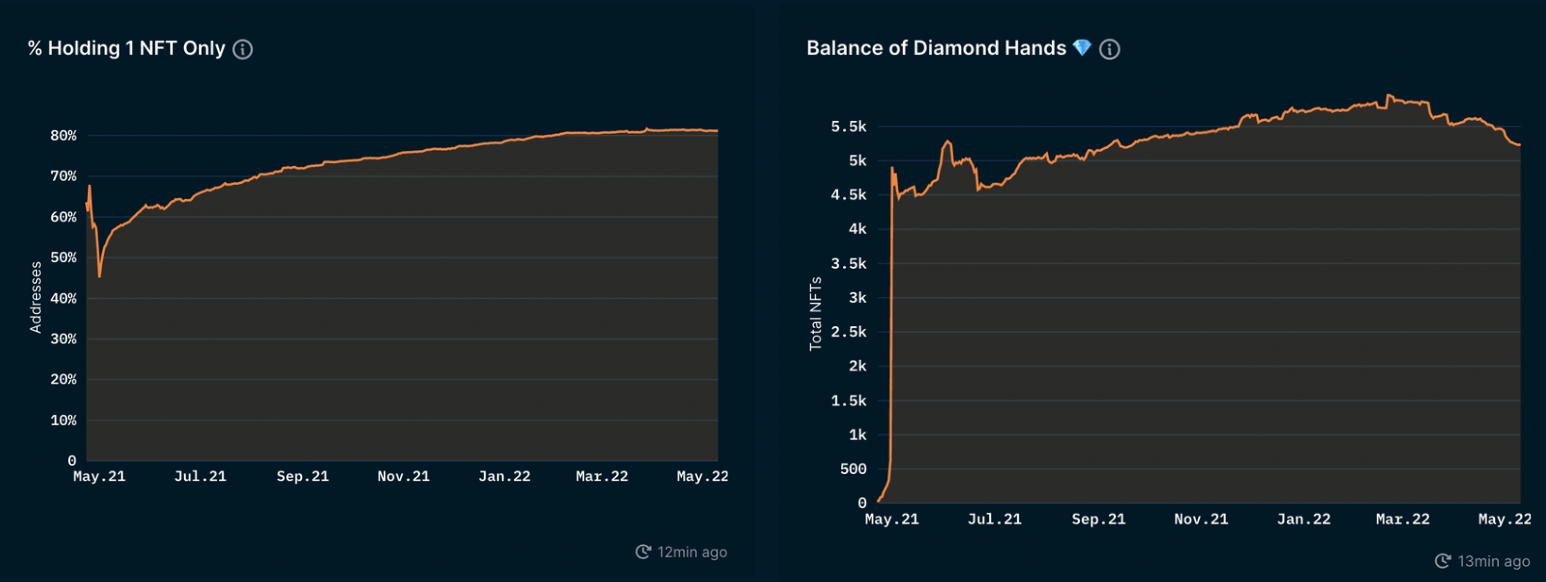This screenshot has height=582, width=1546.
Task: Click the '13min ago' timestamp
Action: click(x=1493, y=561)
